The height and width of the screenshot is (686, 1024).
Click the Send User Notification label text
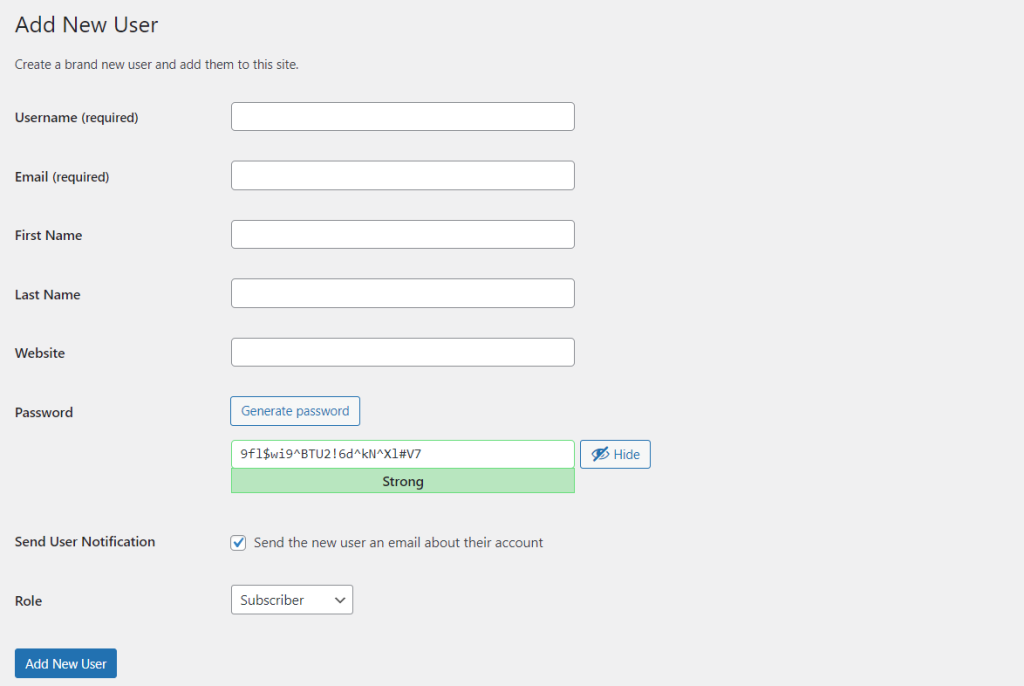click(84, 541)
